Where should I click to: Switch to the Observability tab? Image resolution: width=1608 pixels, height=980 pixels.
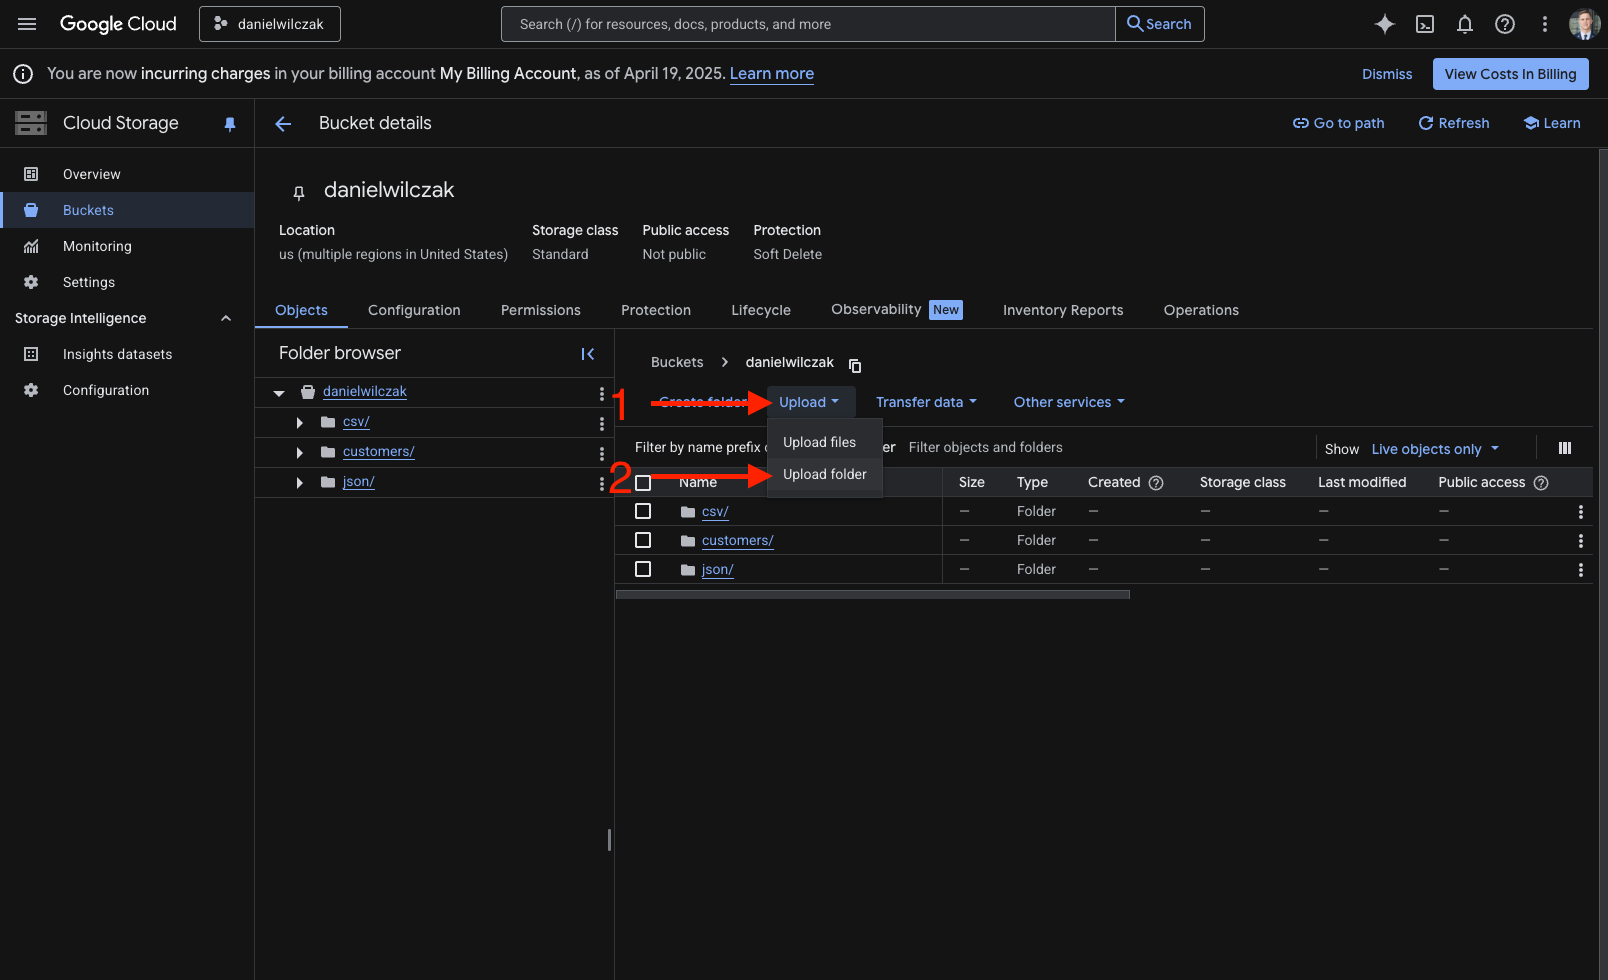coord(896,310)
